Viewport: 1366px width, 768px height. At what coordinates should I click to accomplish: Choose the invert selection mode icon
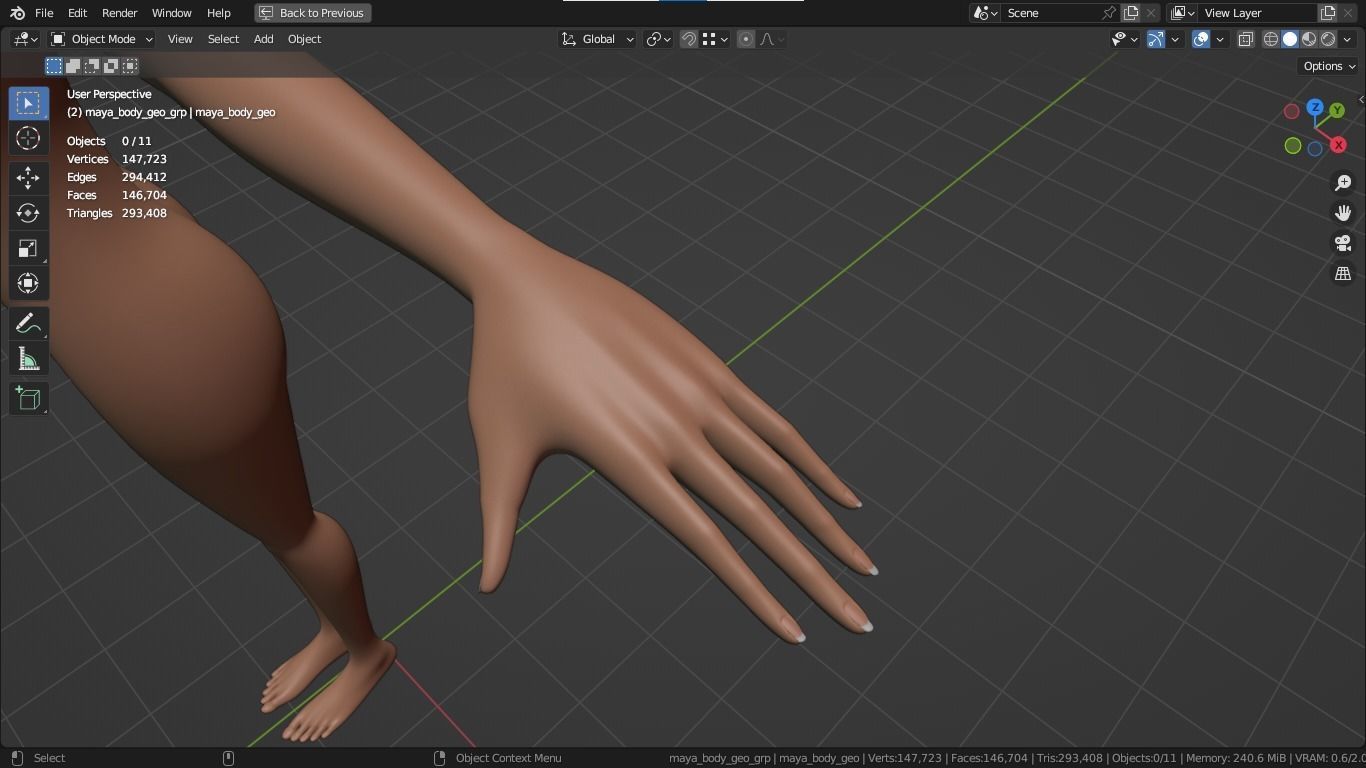point(111,66)
